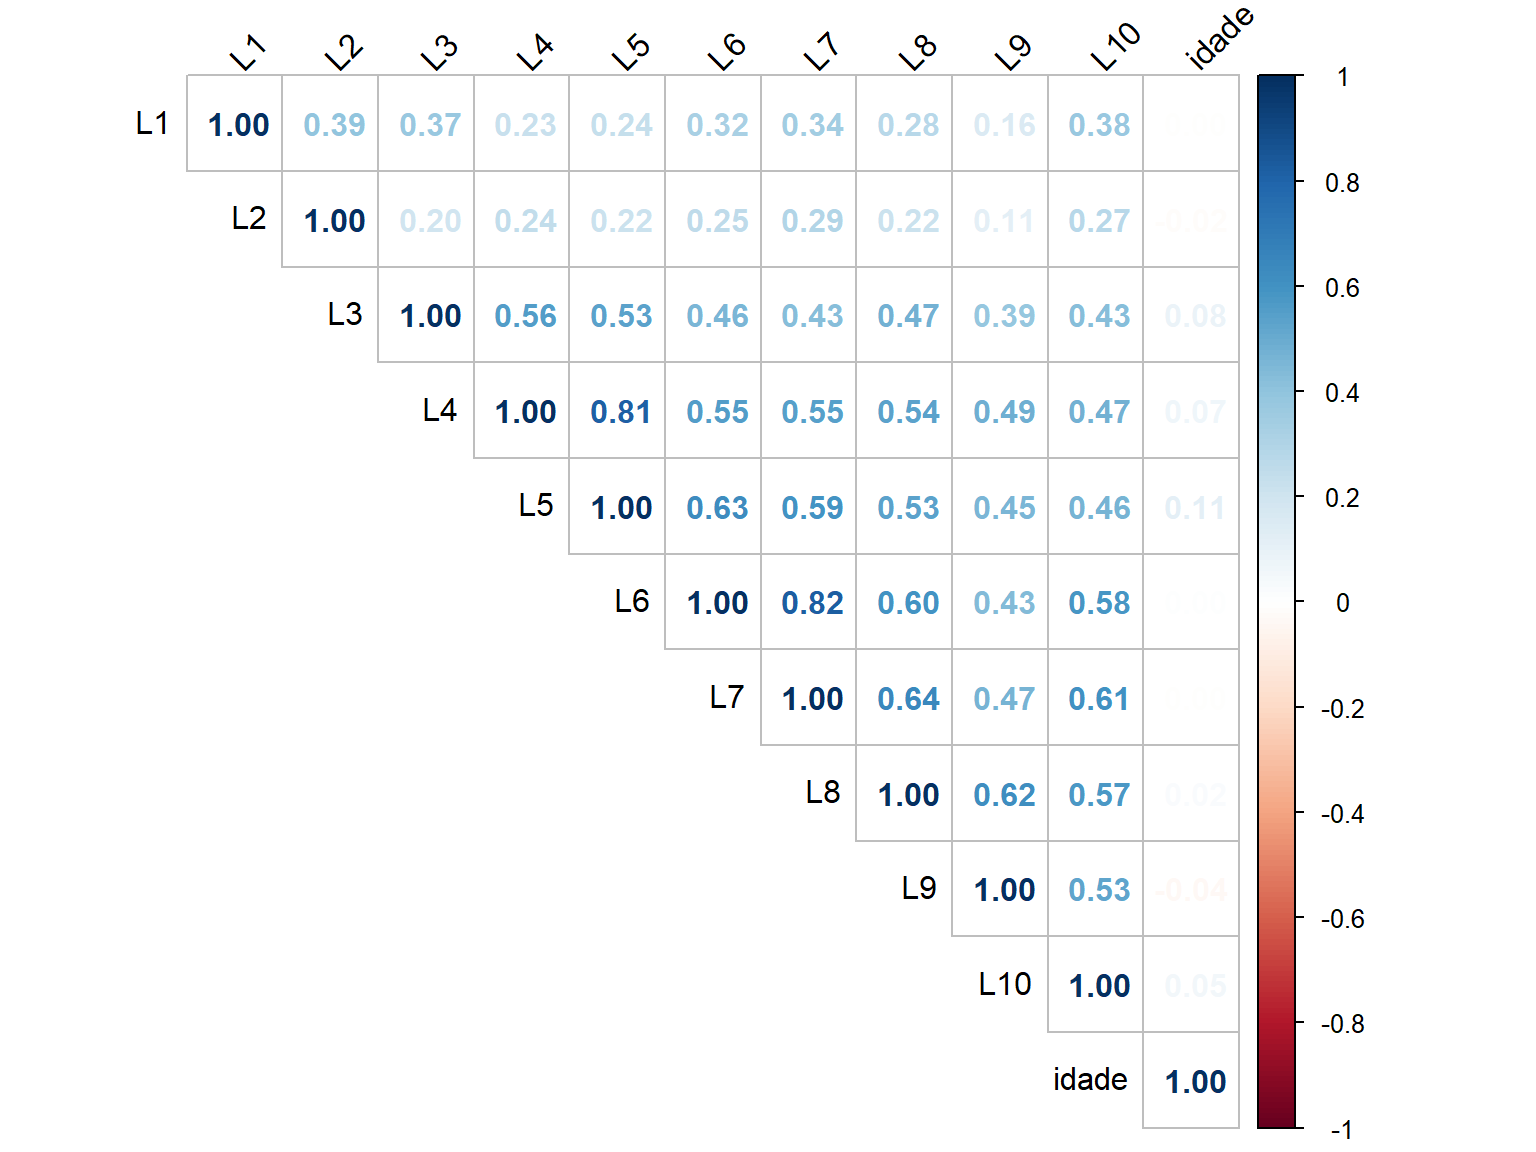Image resolution: width=1536 pixels, height=1152 pixels.
Task: Select the L1 row label on the left
Action: click(x=152, y=124)
